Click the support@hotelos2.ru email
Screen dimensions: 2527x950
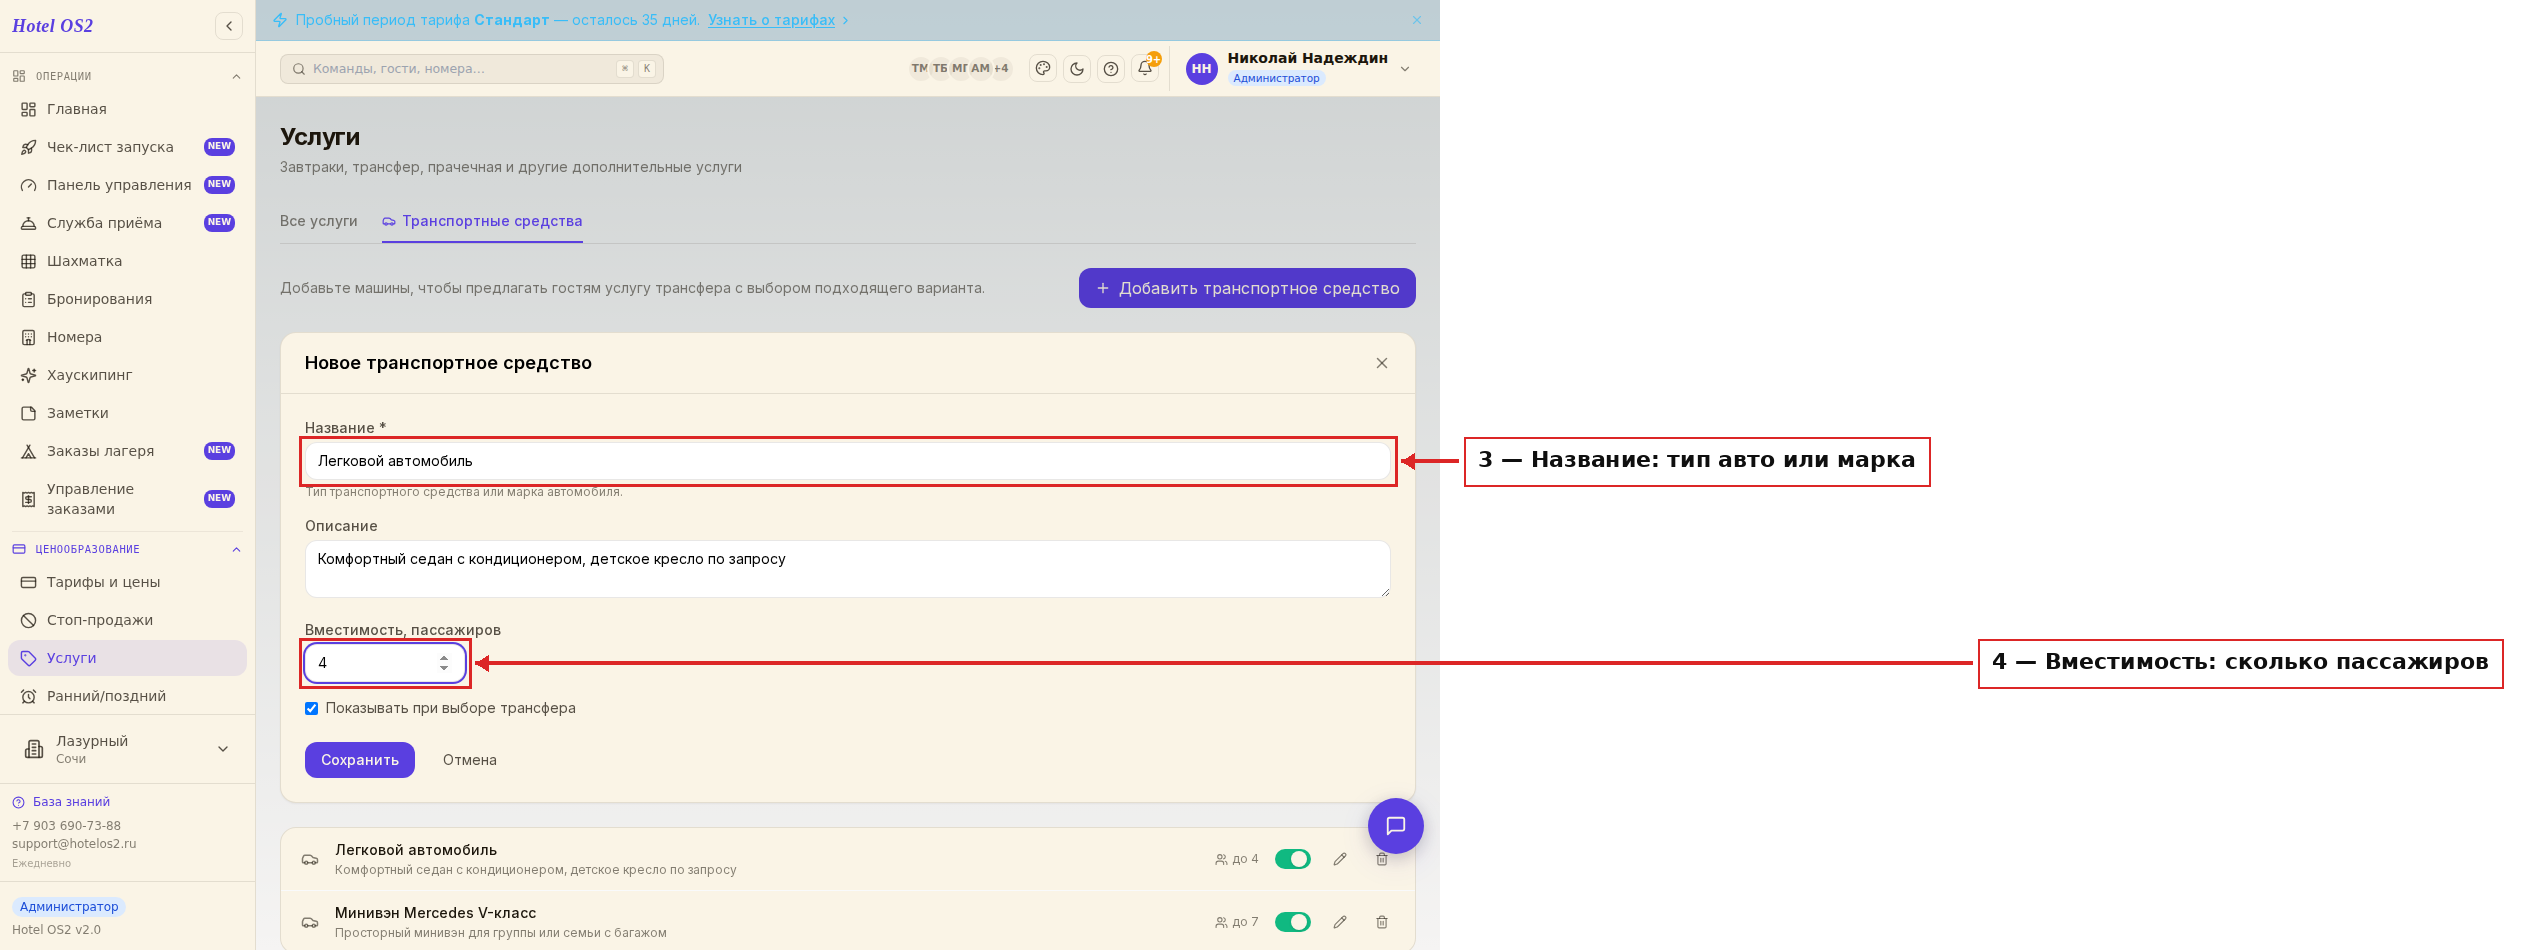[74, 844]
